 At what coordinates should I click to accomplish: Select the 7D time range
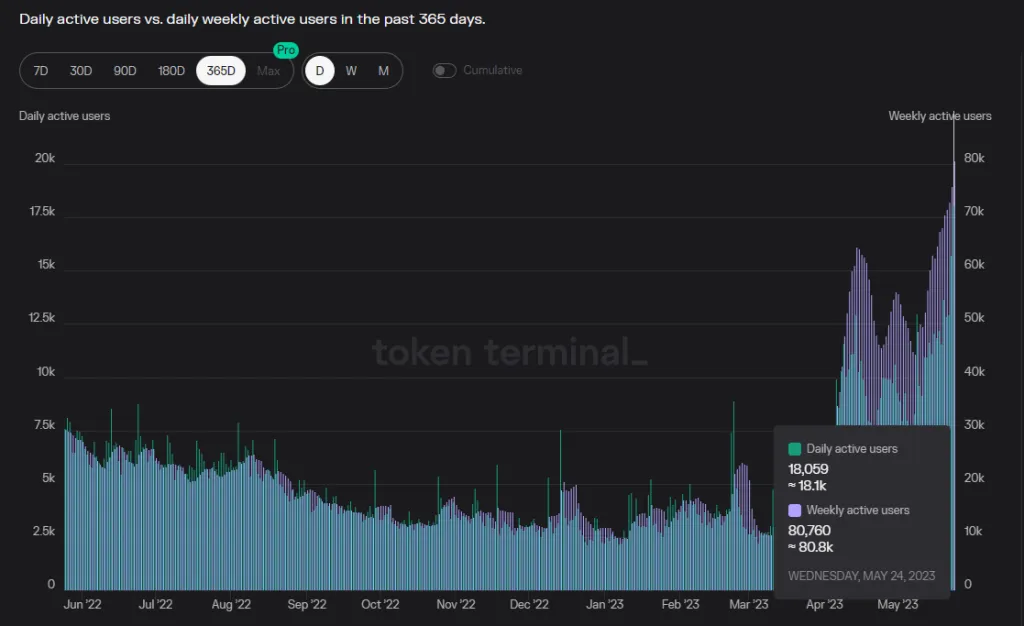(x=39, y=70)
